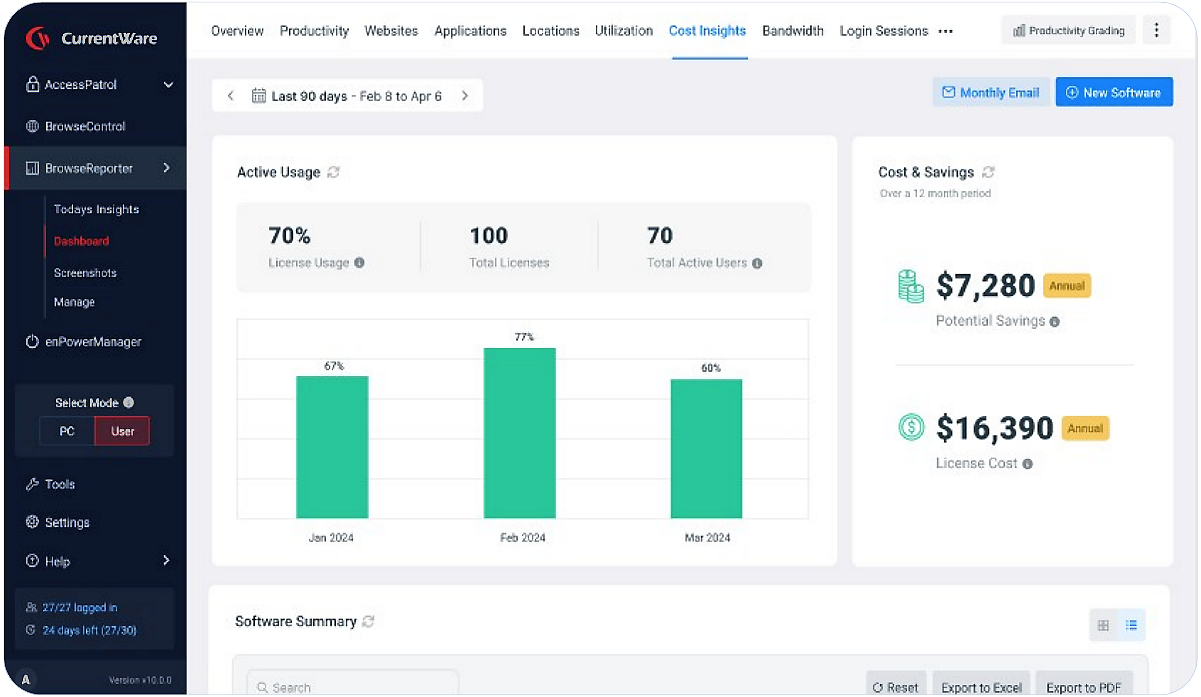Open the Utilization tab
This screenshot has height=697, width=1201.
(x=623, y=31)
